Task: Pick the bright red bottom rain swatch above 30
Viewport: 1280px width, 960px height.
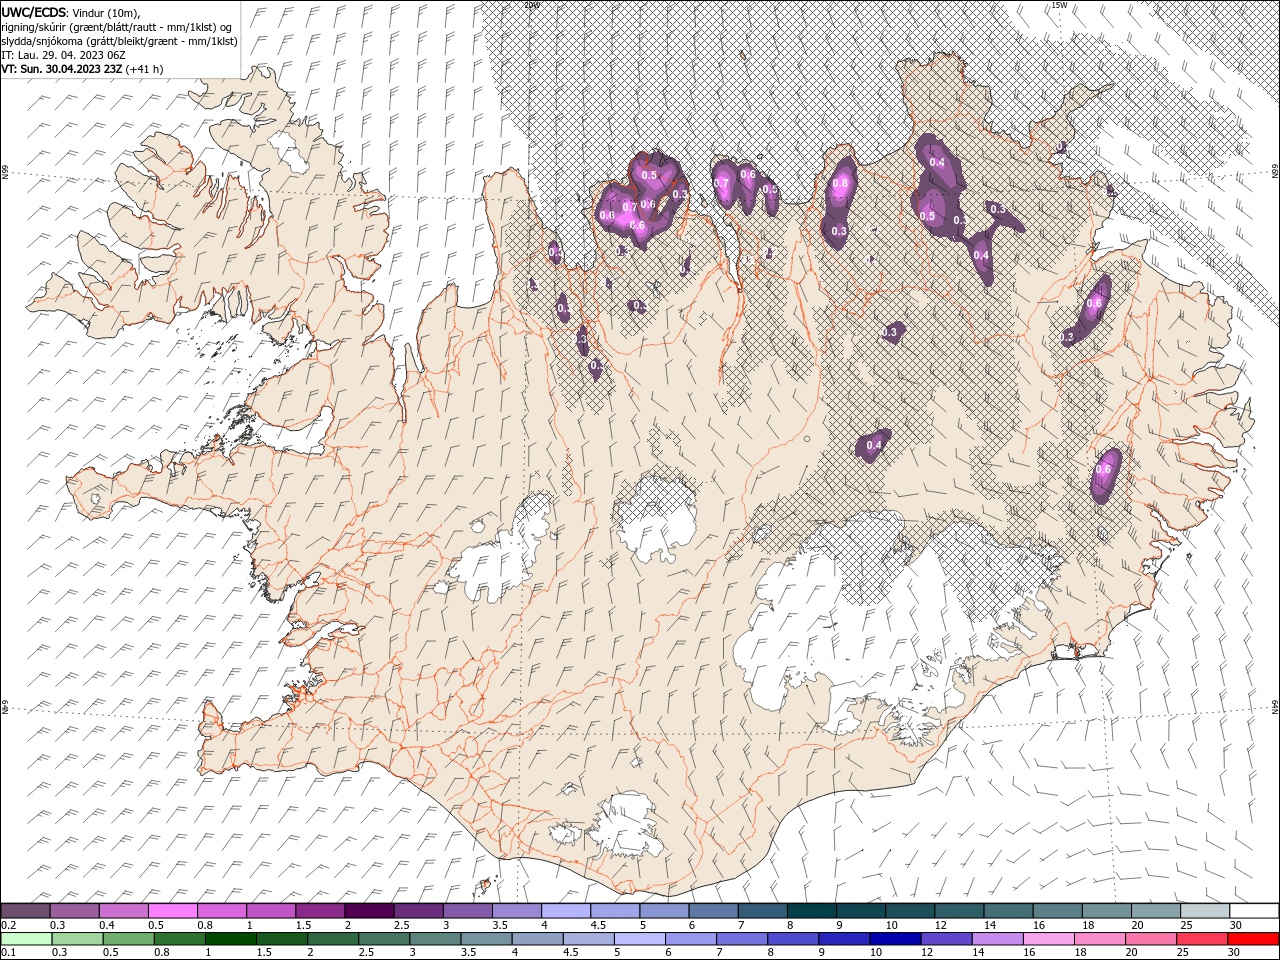Action: (1253, 939)
